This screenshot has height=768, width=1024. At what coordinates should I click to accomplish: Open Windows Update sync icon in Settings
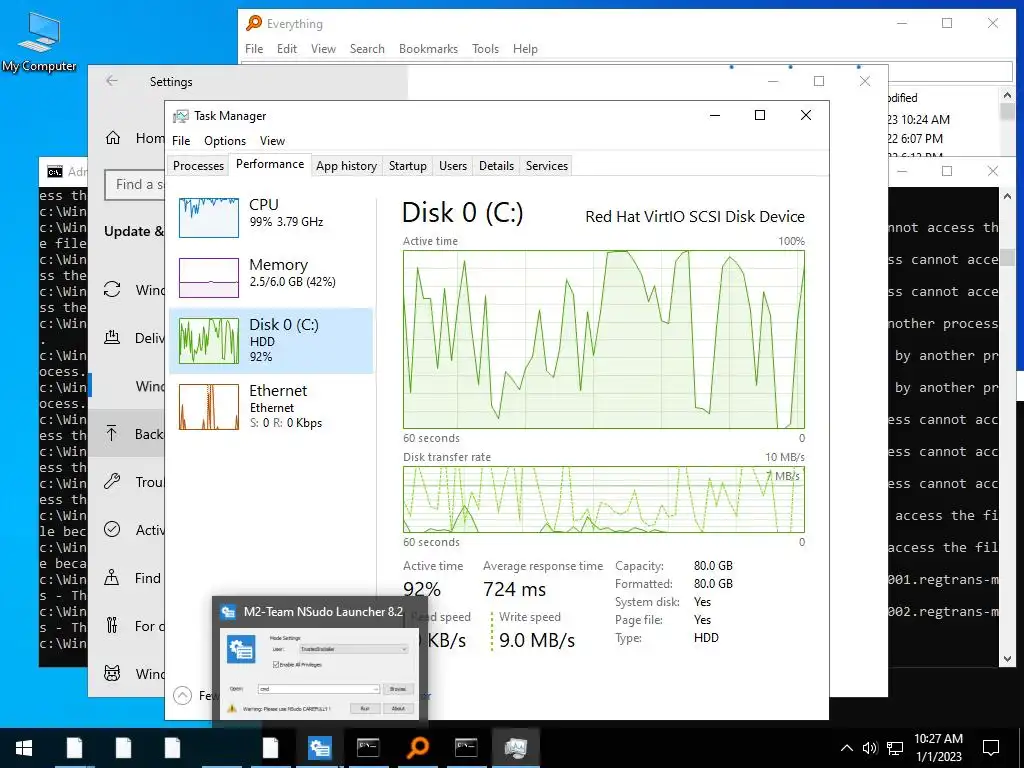click(112, 289)
